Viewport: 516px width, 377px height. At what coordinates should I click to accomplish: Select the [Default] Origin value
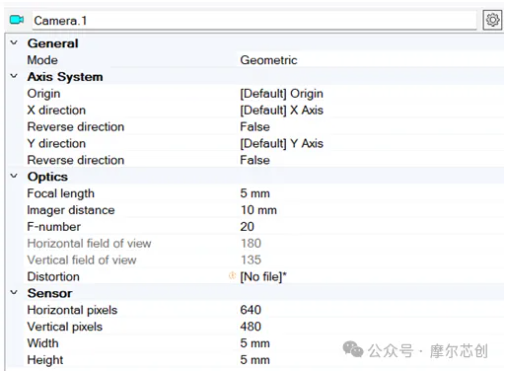pyautogui.click(x=282, y=94)
